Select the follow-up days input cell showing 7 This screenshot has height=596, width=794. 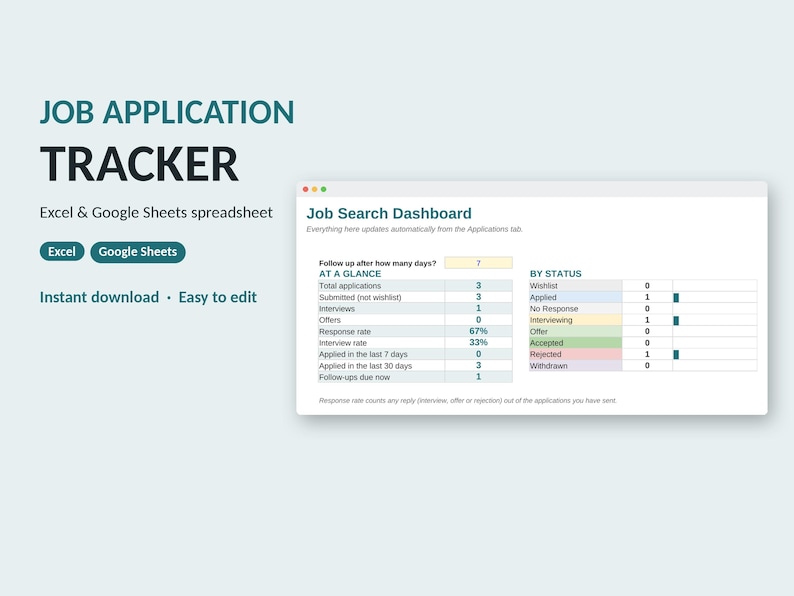click(x=479, y=263)
